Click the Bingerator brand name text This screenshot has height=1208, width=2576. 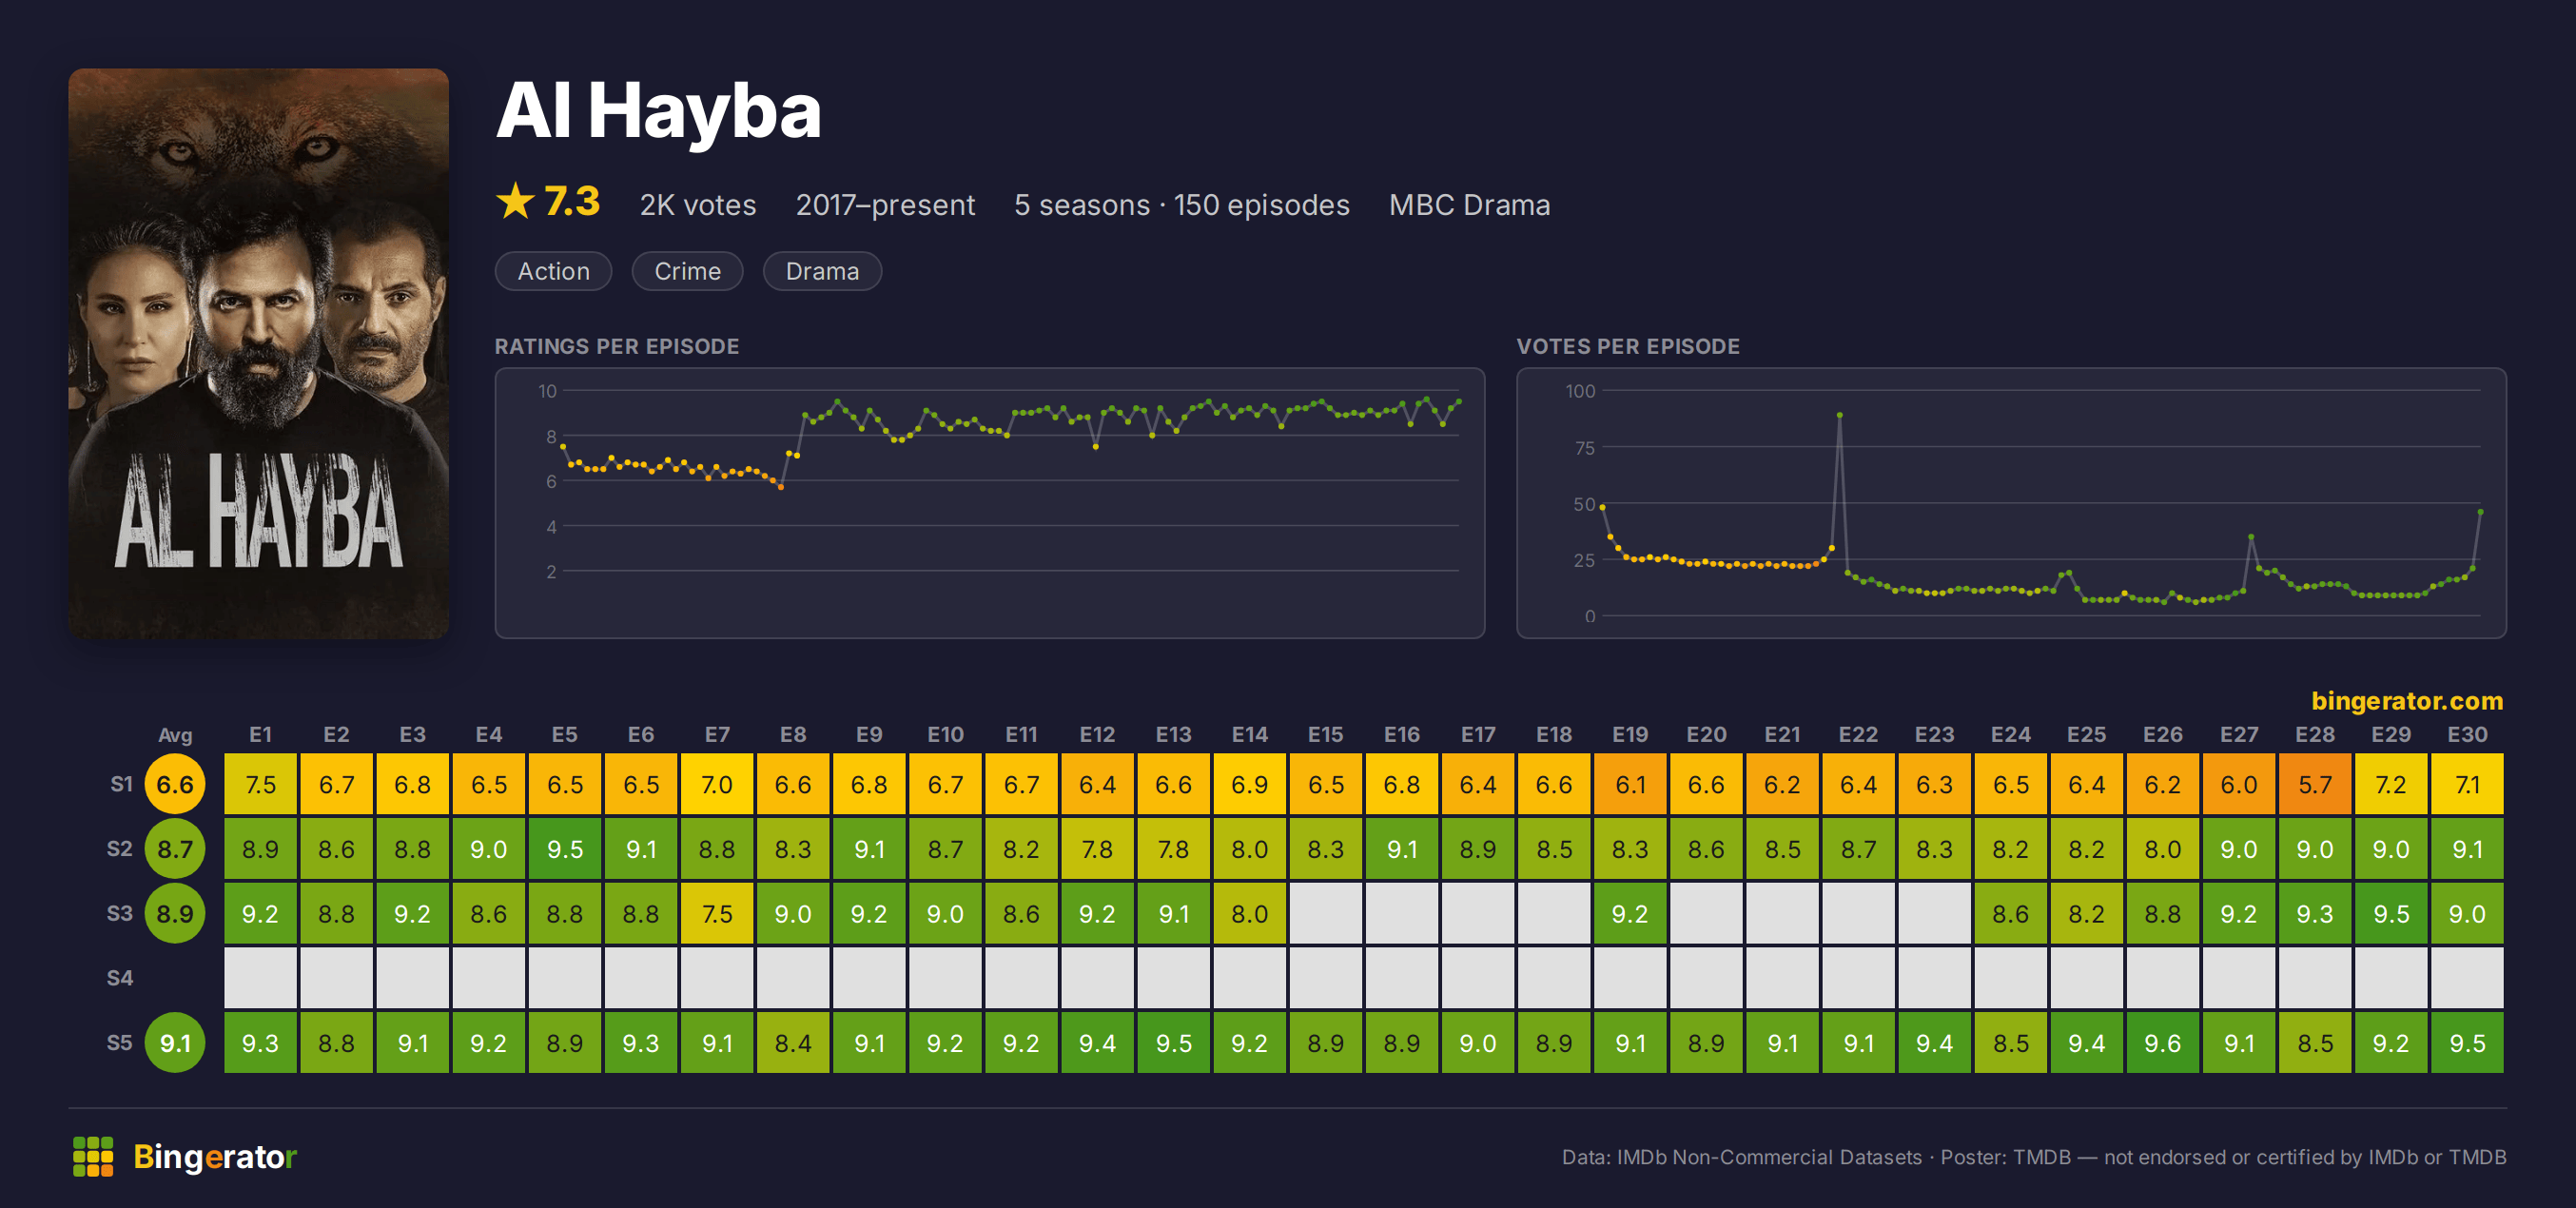[x=215, y=1156]
